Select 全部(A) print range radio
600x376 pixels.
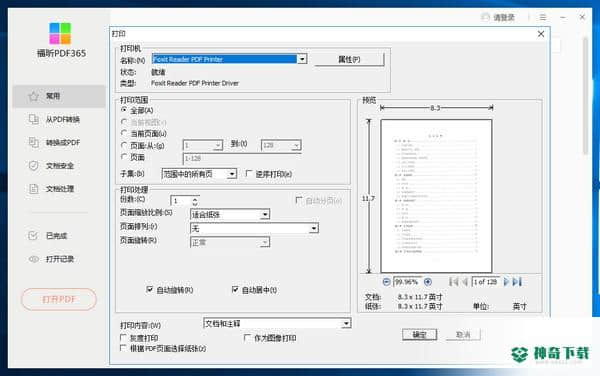(x=124, y=110)
